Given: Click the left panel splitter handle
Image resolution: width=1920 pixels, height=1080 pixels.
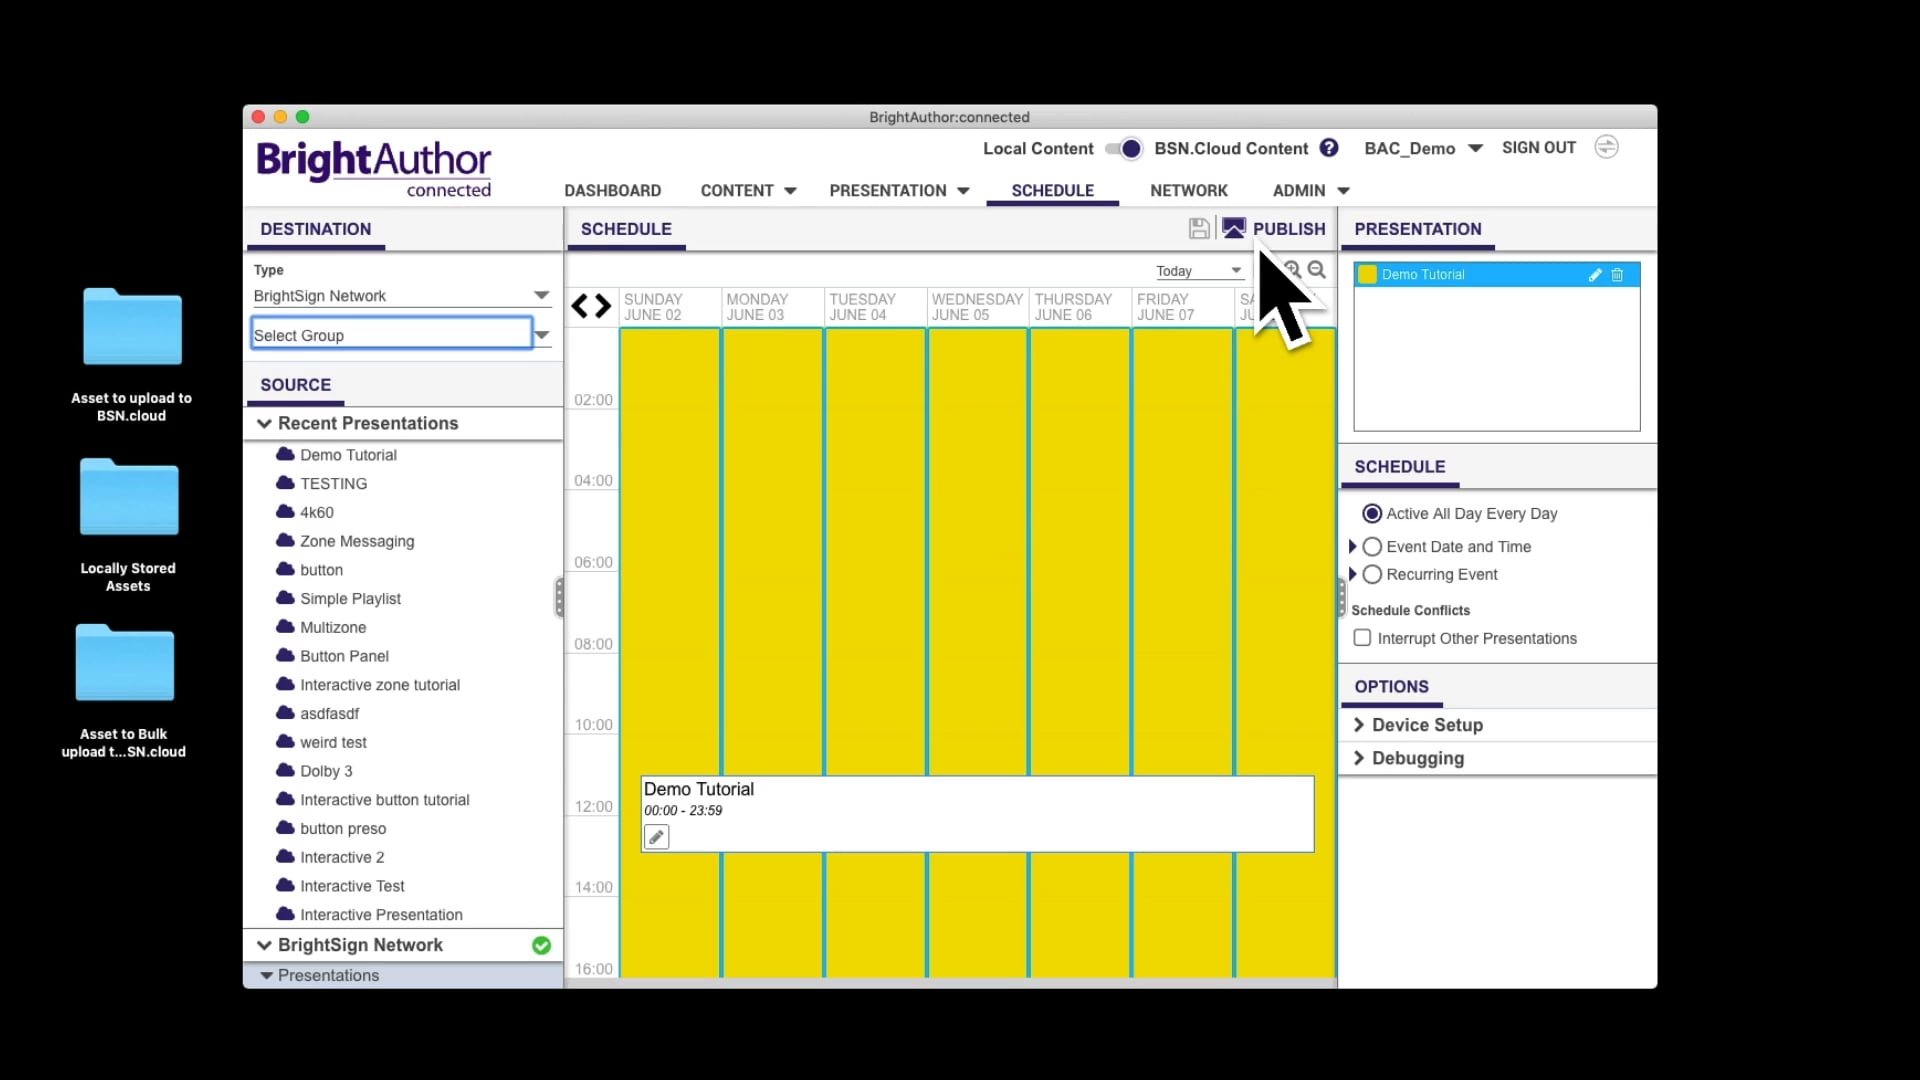Looking at the screenshot, I should click(x=559, y=597).
